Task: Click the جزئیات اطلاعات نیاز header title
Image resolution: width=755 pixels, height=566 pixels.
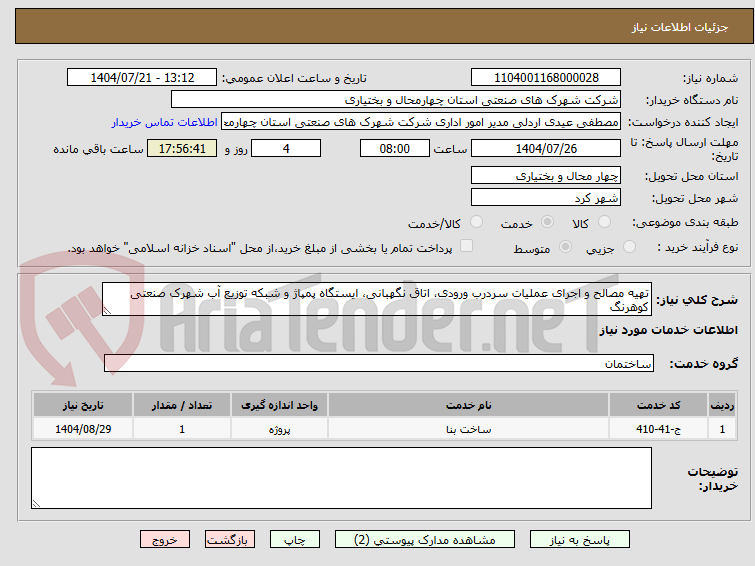Action: pyautogui.click(x=680, y=27)
